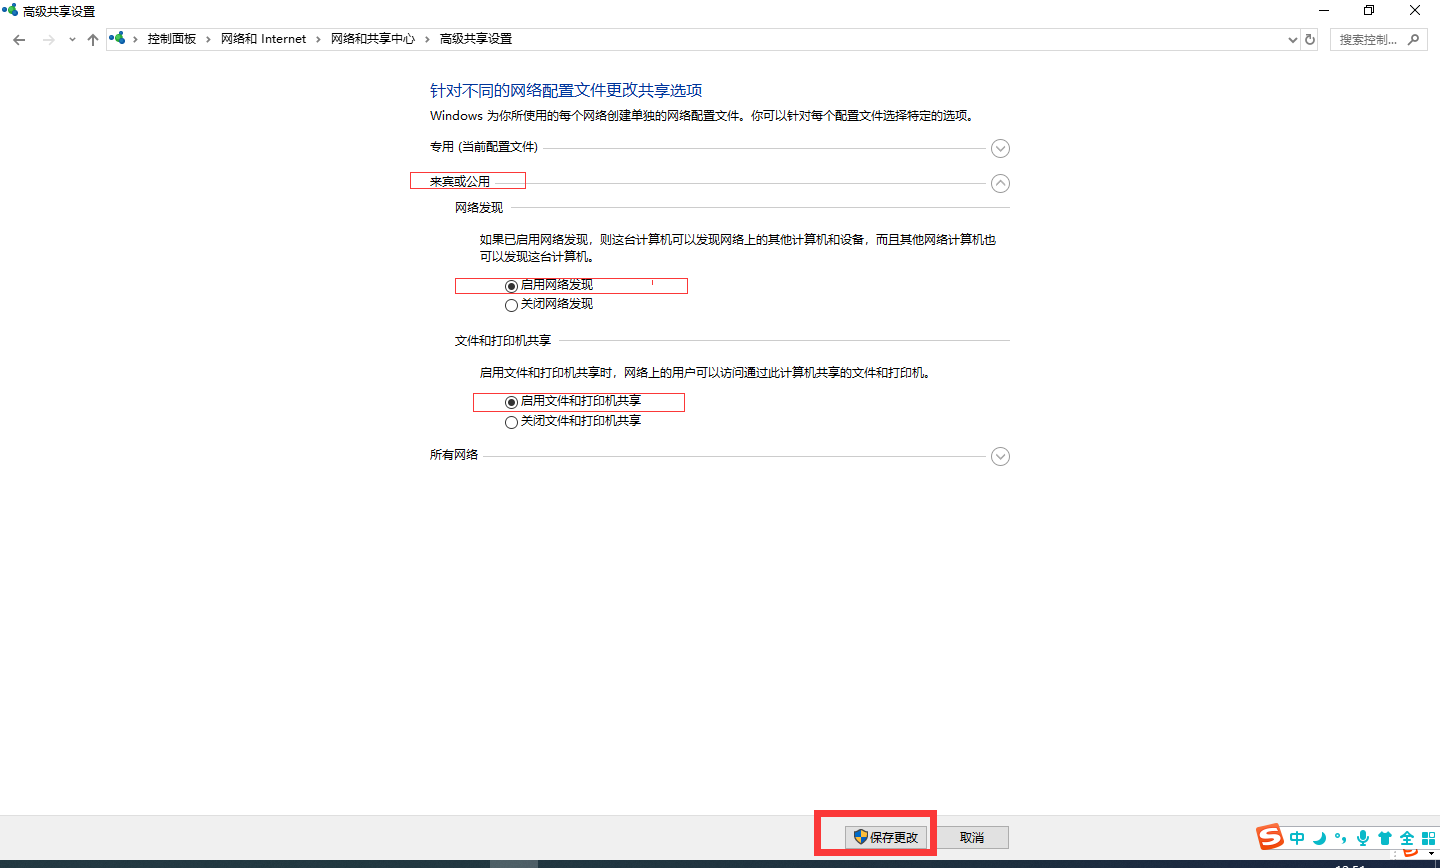
Task: Click the 高级共享设置 breadcrumb item
Action: point(476,39)
